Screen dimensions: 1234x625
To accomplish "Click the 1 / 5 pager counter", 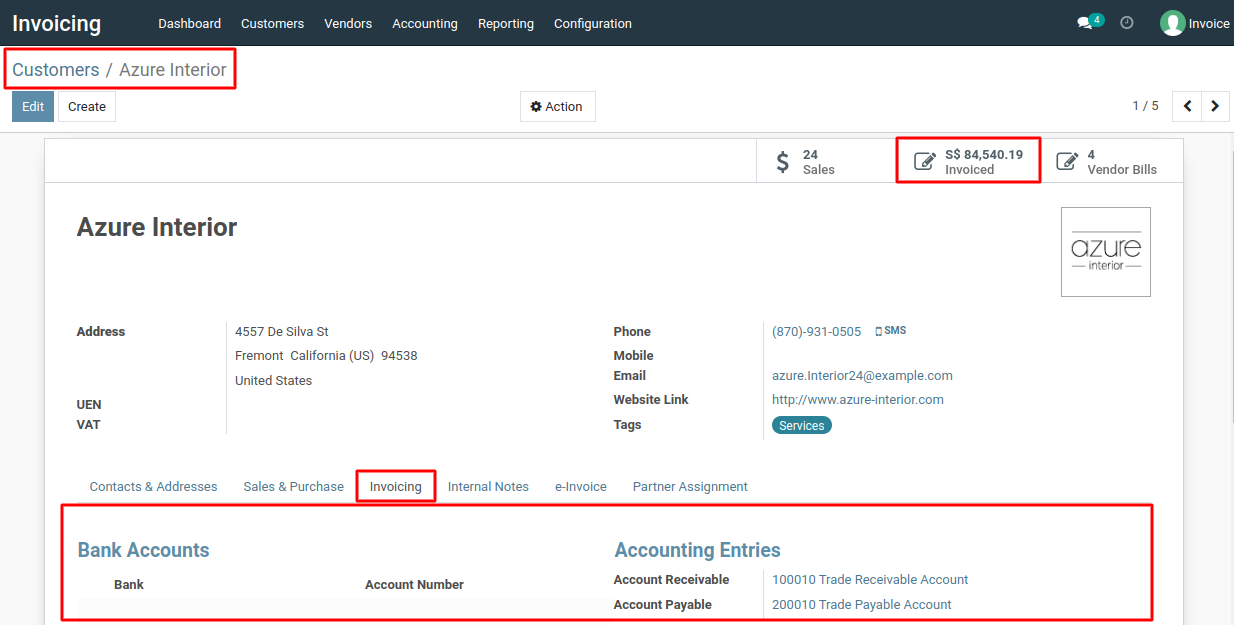I will [x=1145, y=106].
